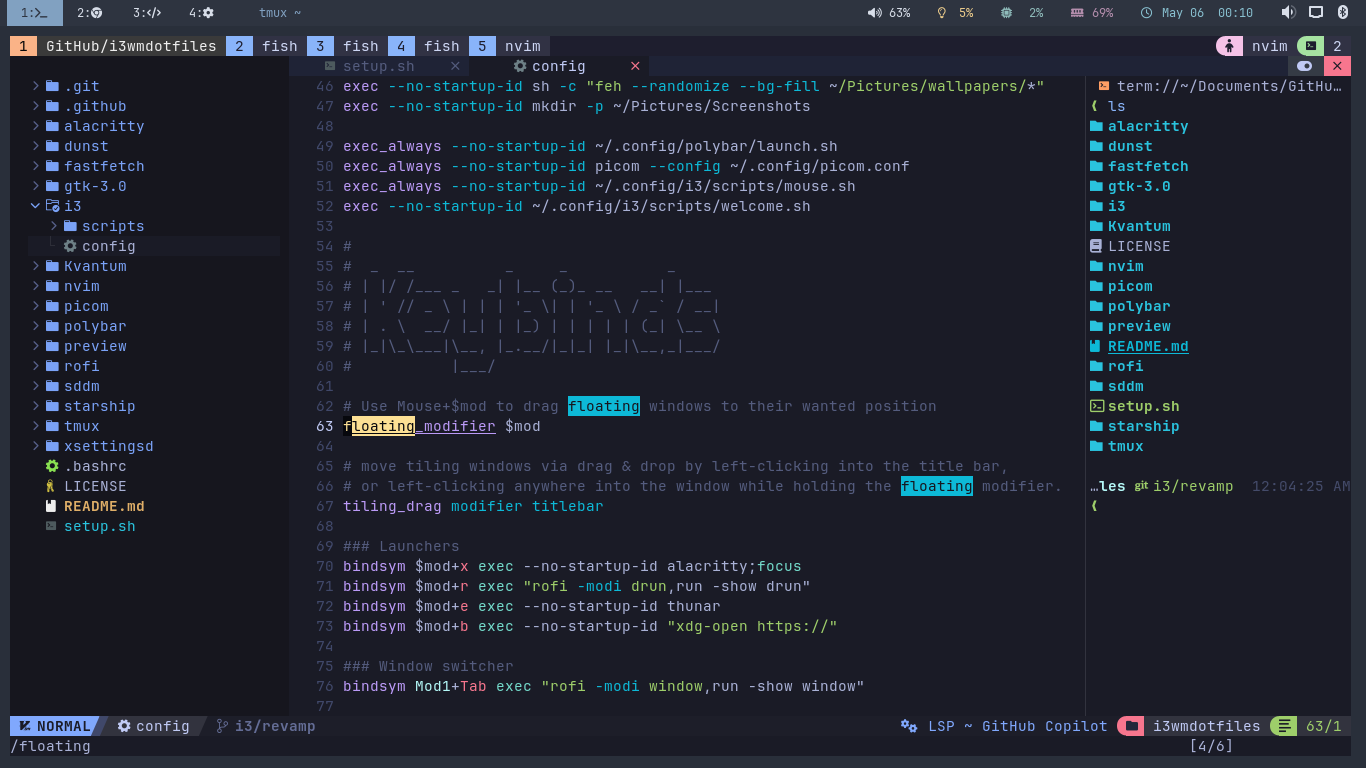Click the LSP gears icon in the statusline

(x=909, y=726)
